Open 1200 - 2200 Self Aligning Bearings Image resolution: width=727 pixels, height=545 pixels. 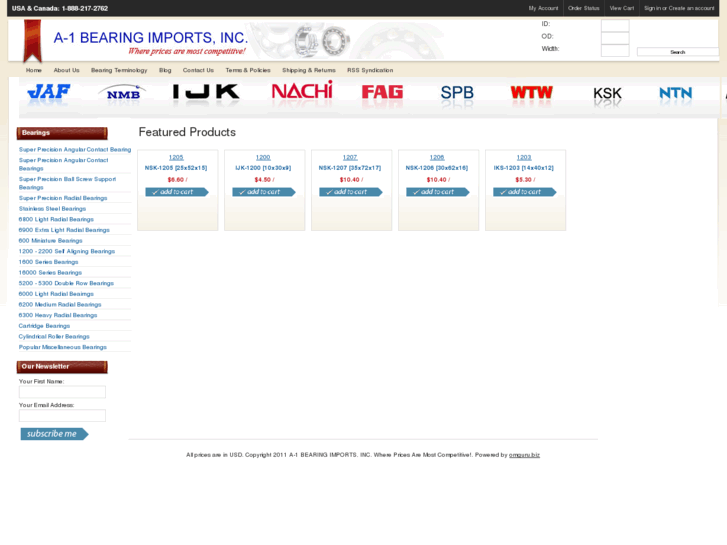point(67,251)
